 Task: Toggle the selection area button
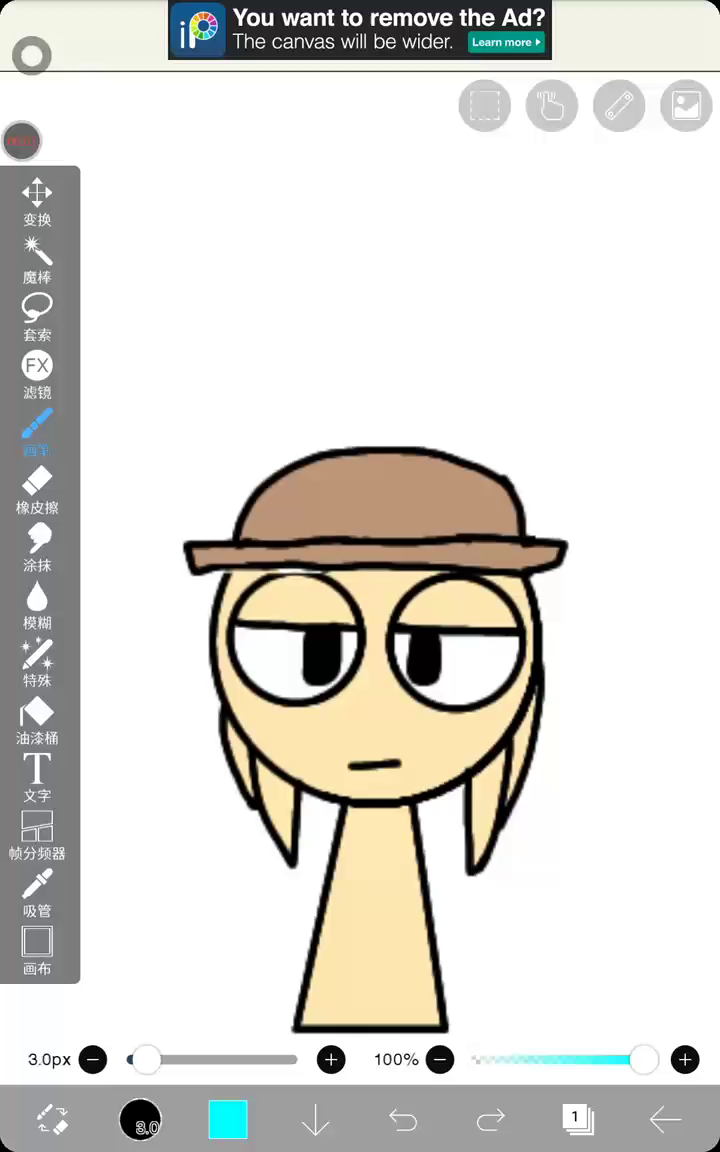pos(485,105)
